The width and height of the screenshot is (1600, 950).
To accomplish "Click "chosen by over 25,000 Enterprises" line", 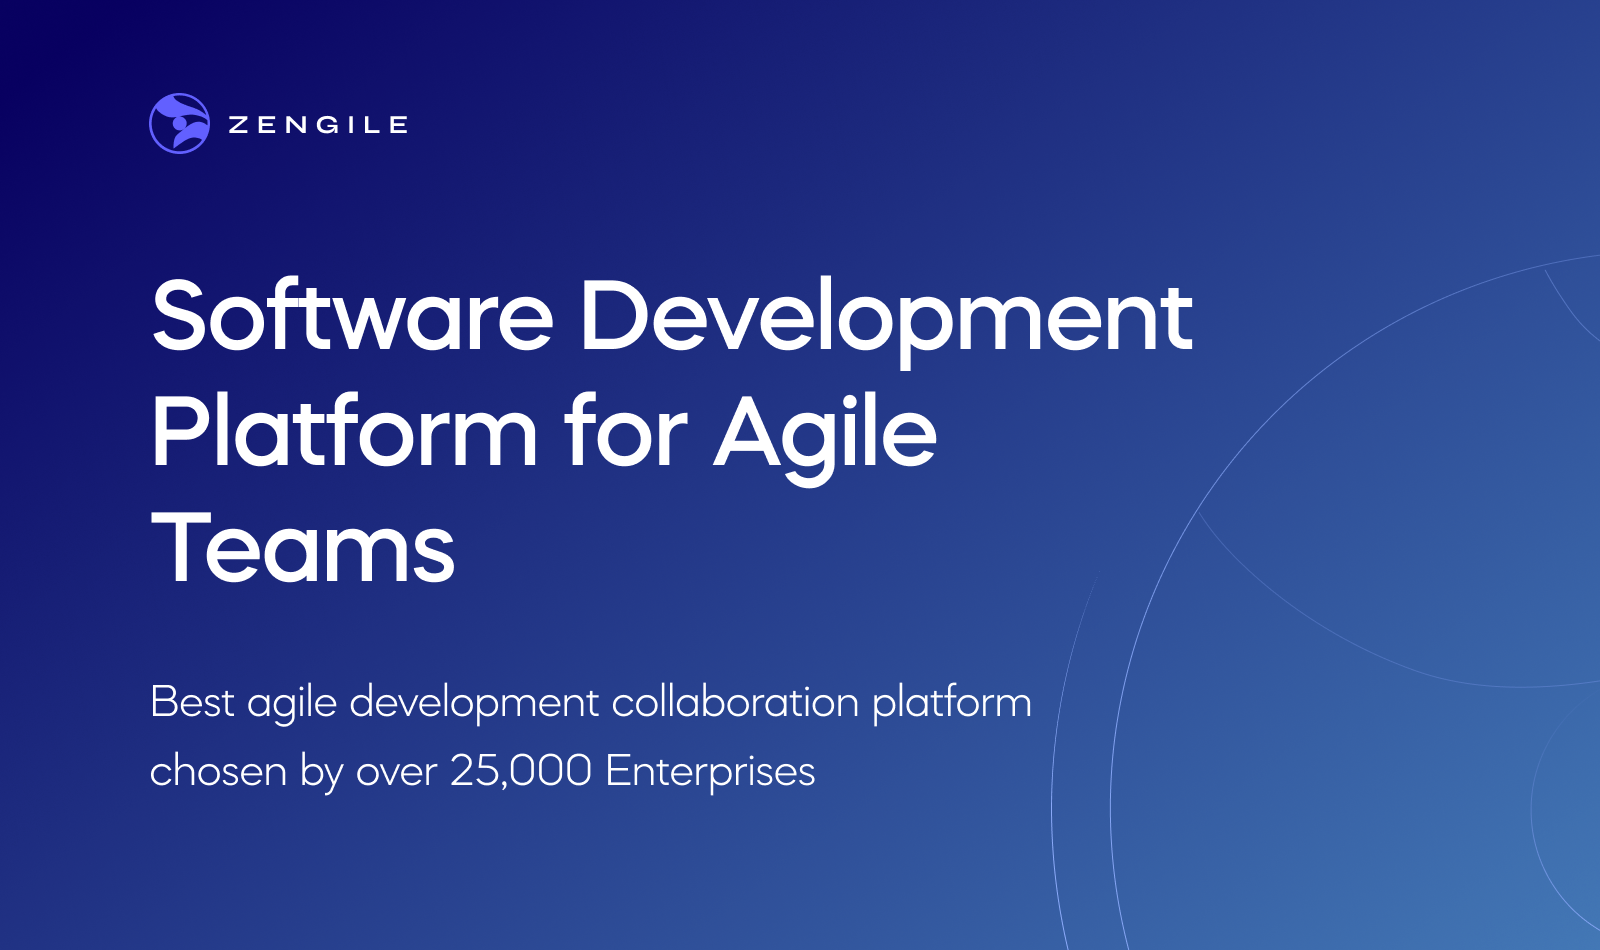I will [x=483, y=772].
